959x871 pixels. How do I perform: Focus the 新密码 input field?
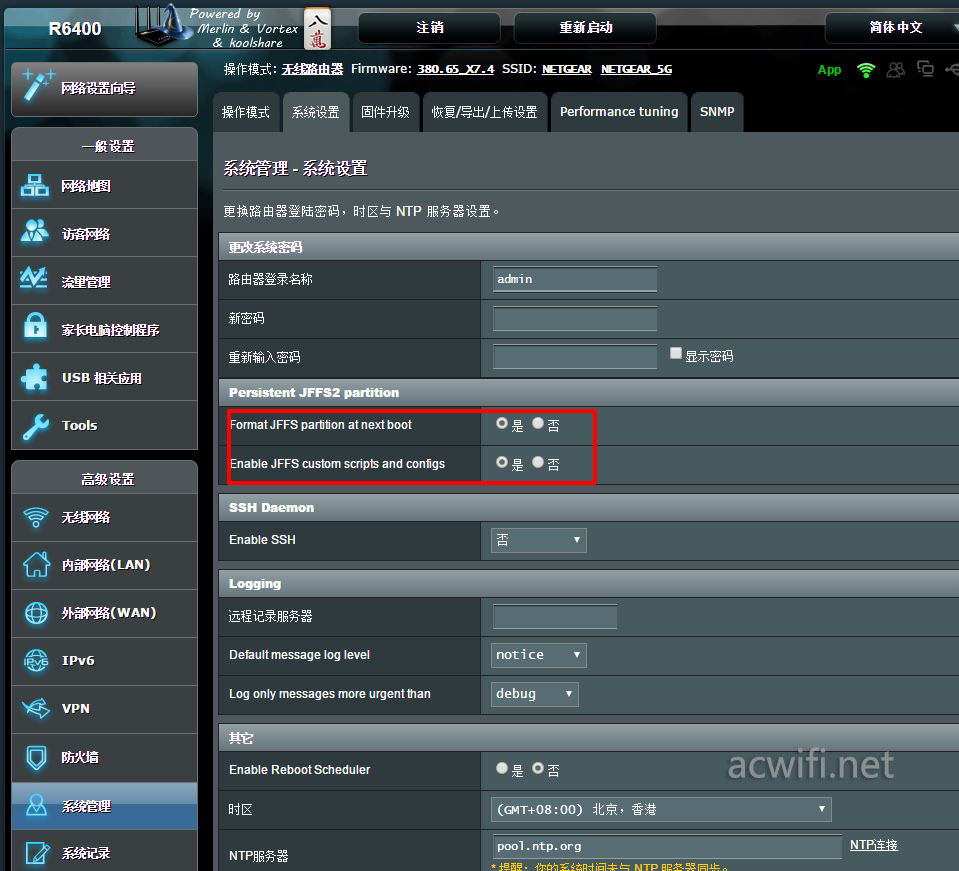575,319
